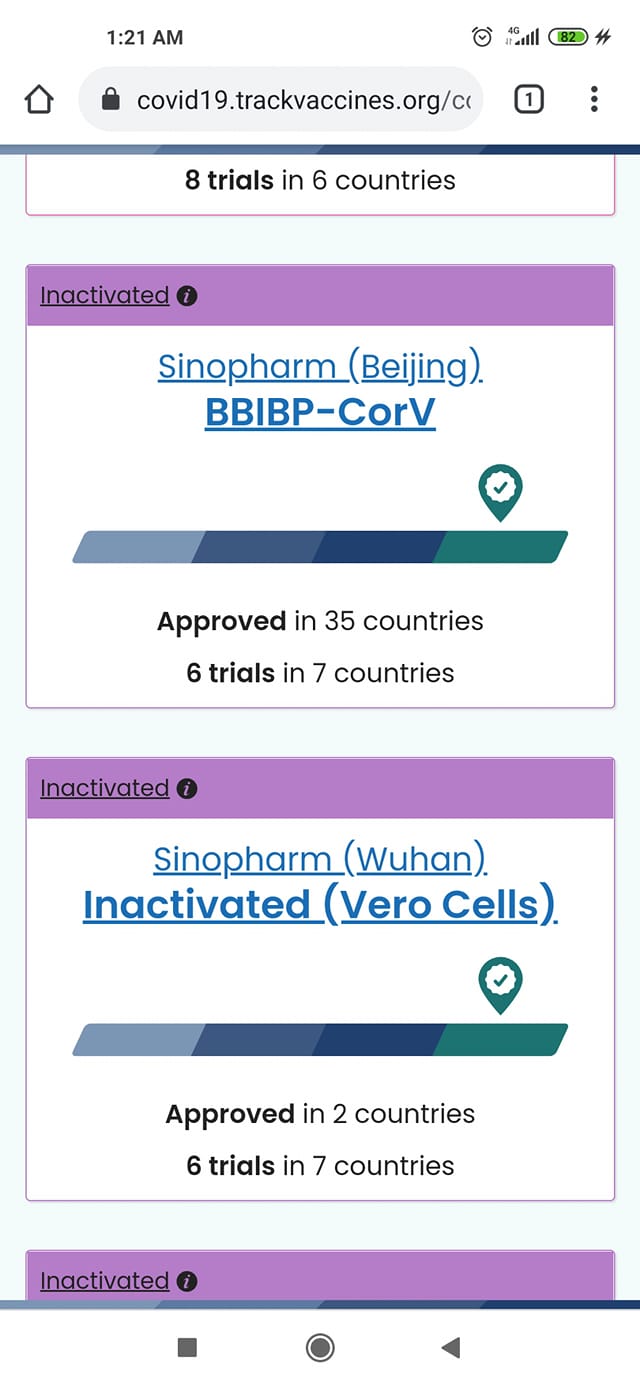Open the Sinopharm (Beijing) link
This screenshot has height=1386, width=640.
point(320,367)
